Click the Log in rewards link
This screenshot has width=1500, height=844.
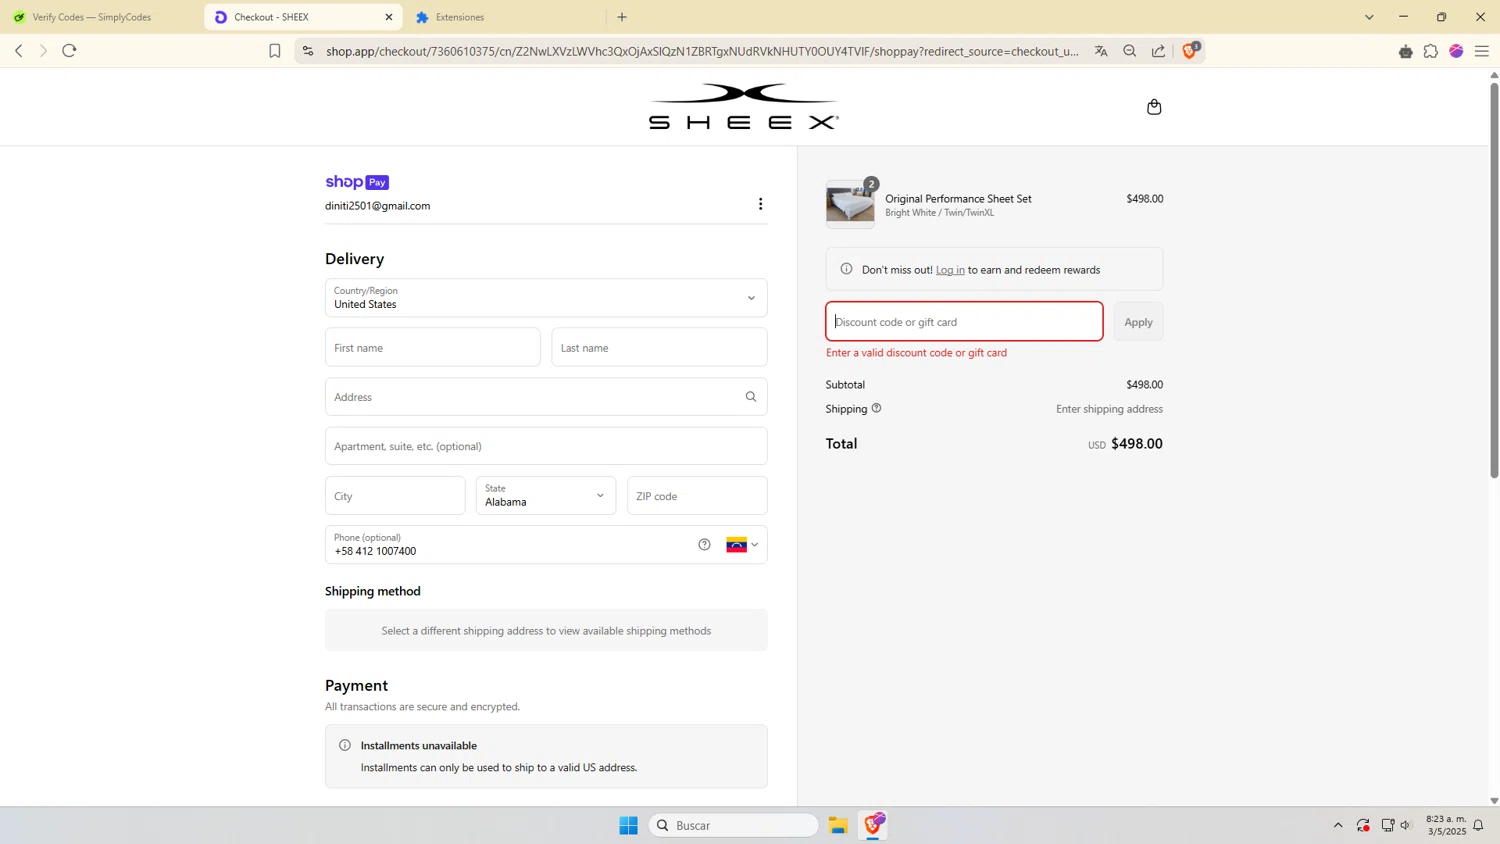(950, 270)
